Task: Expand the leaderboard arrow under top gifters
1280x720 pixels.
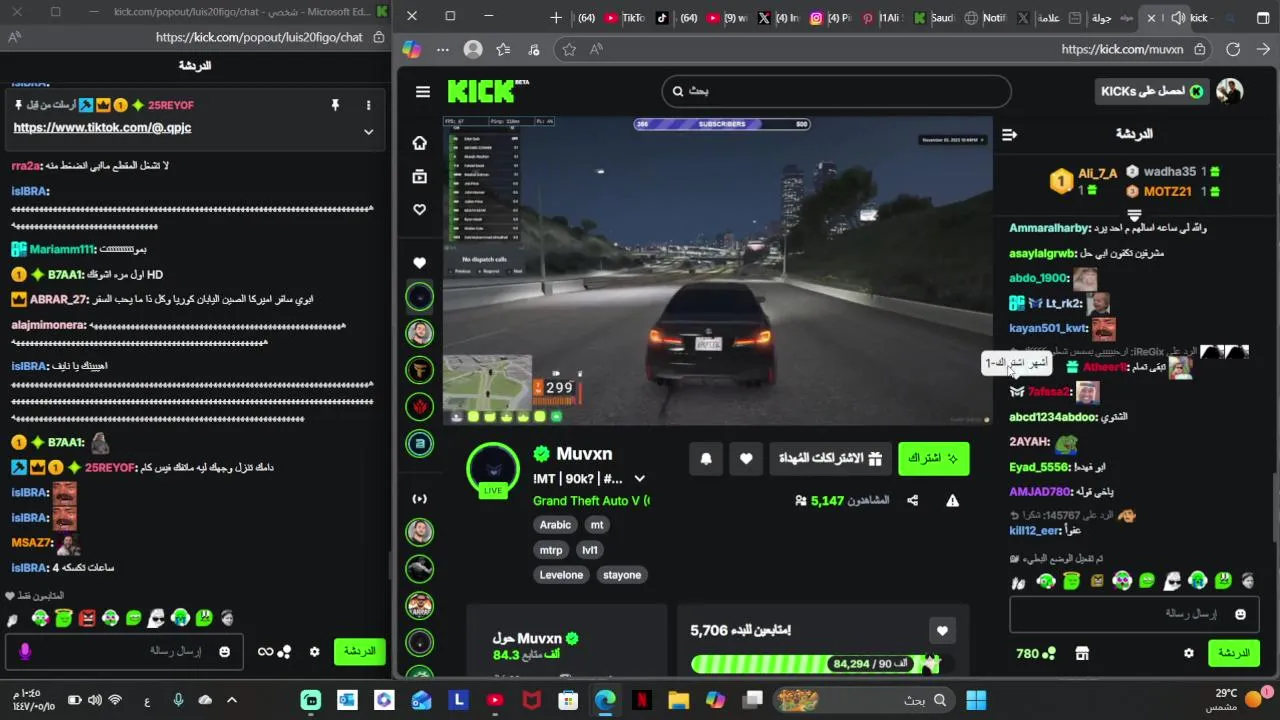Action: (1134, 215)
